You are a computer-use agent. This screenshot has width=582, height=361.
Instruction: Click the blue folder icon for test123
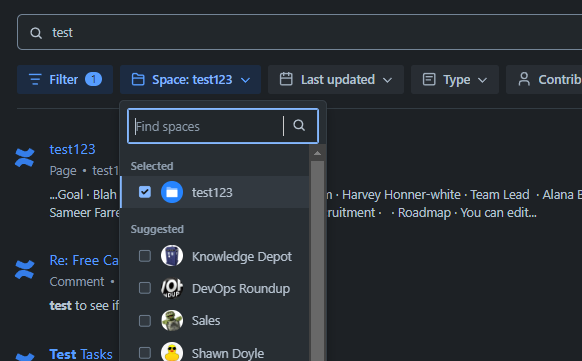(172, 192)
